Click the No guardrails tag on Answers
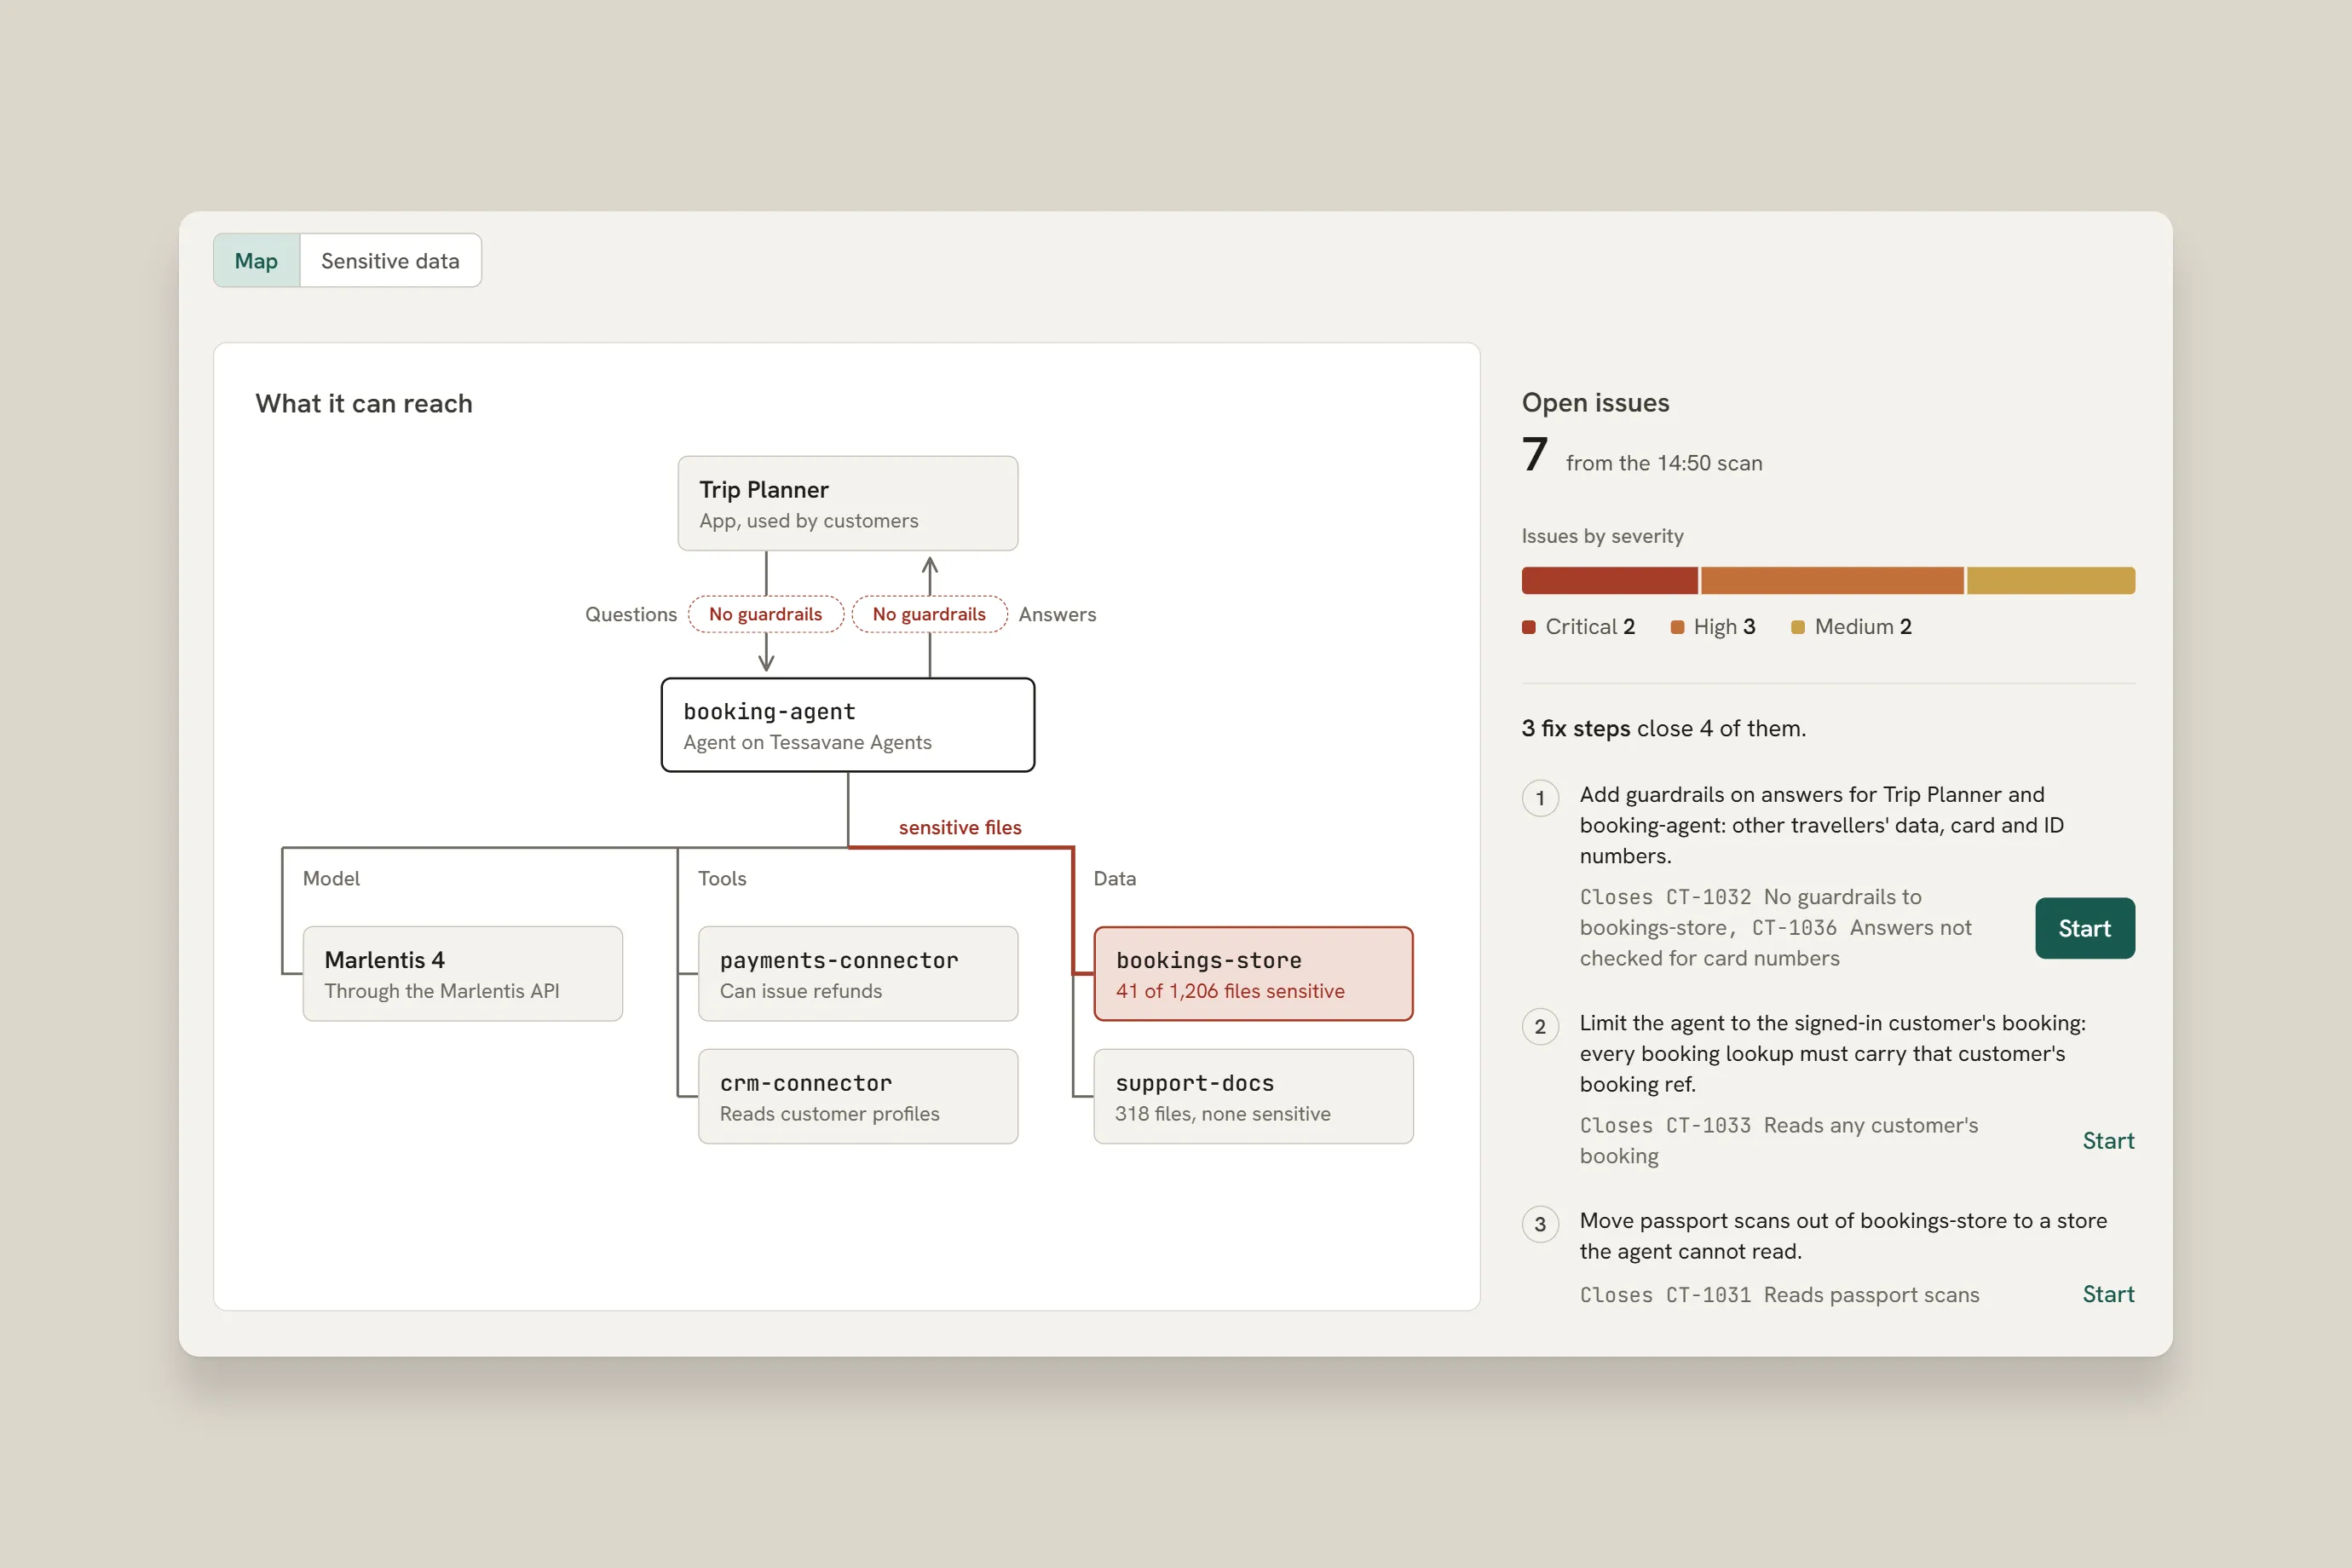Screen dimensions: 2352x1568 pyautogui.click(x=929, y=614)
